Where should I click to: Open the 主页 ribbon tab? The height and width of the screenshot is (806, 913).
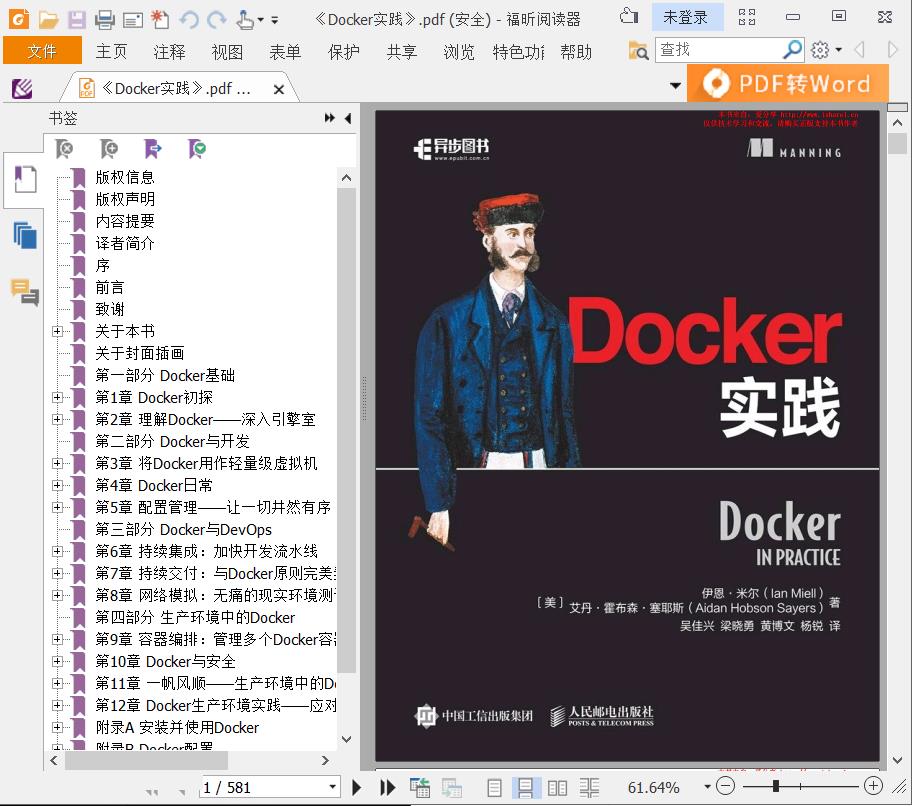coord(111,52)
